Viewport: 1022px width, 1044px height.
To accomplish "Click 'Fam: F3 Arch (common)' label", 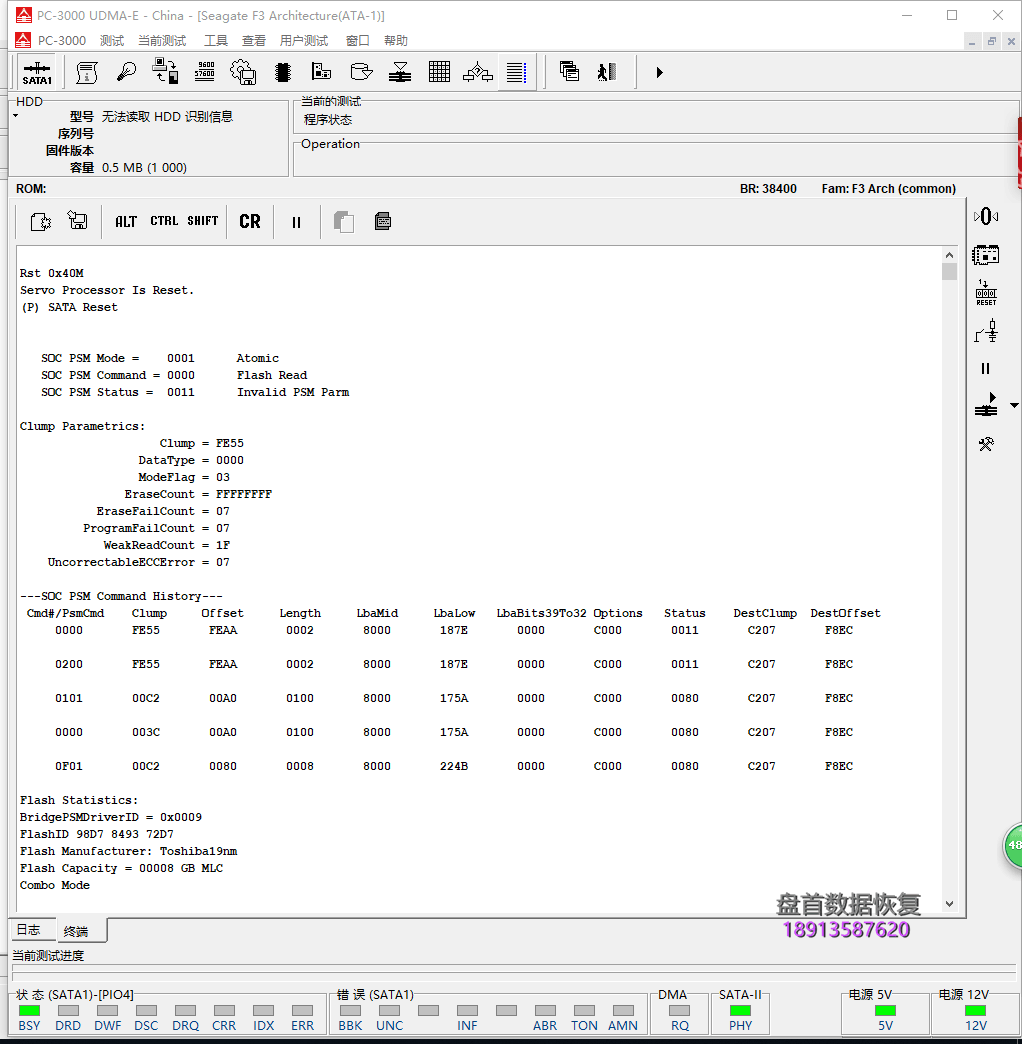I will point(888,188).
